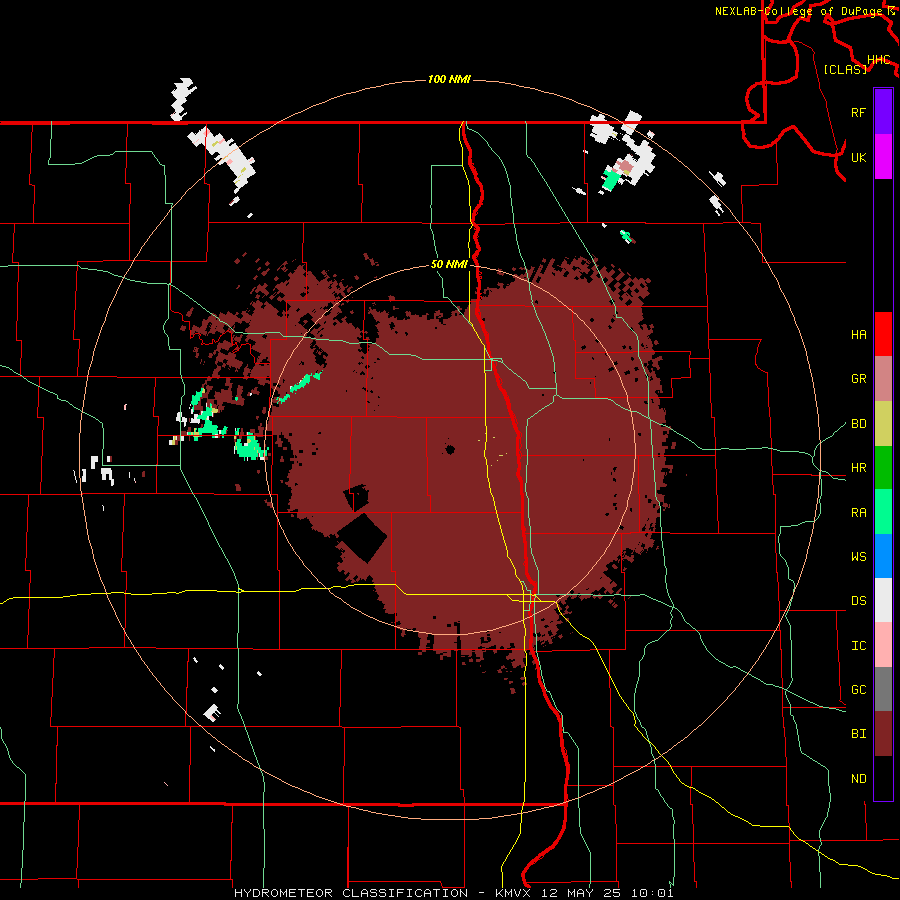This screenshot has width=900, height=900.
Task: Click the KMVX station identifier
Action: click(512, 893)
